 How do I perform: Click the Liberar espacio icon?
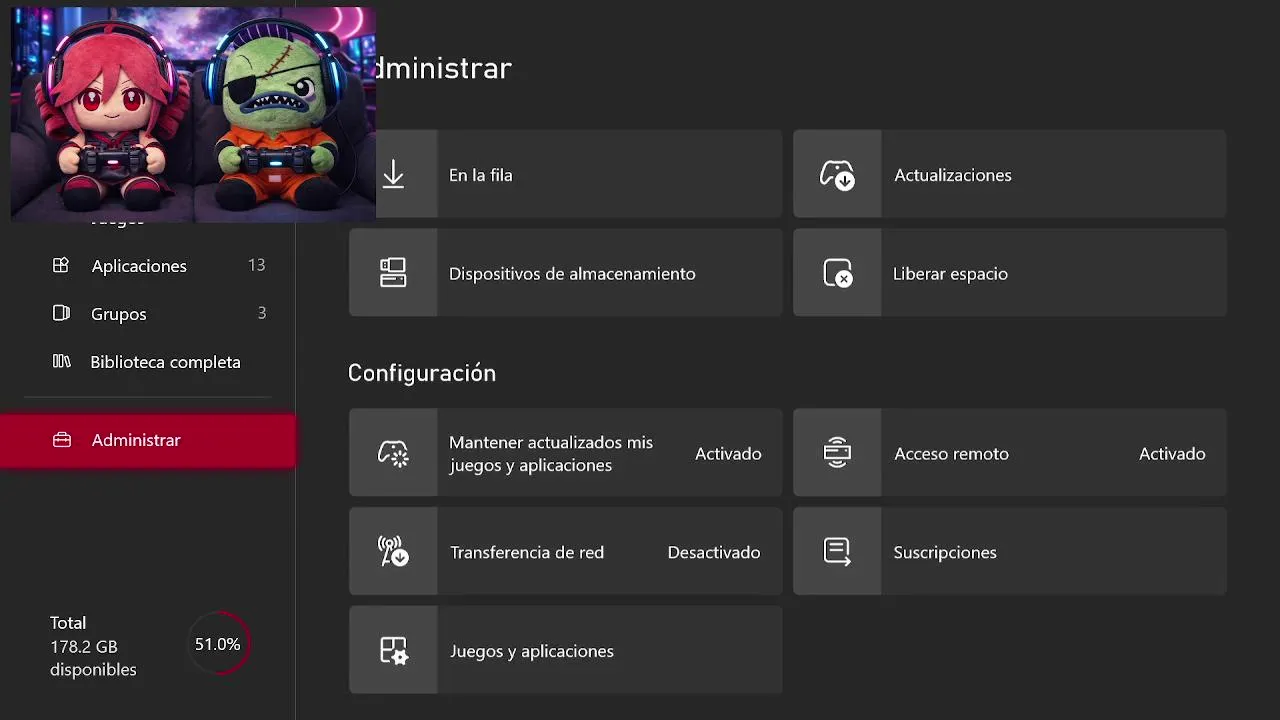[x=837, y=273]
